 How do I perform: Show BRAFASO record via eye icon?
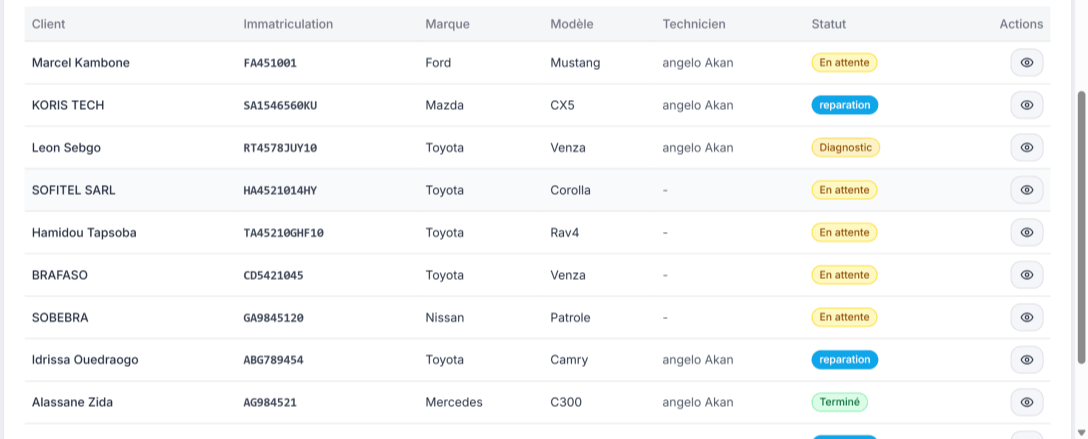[1026, 275]
